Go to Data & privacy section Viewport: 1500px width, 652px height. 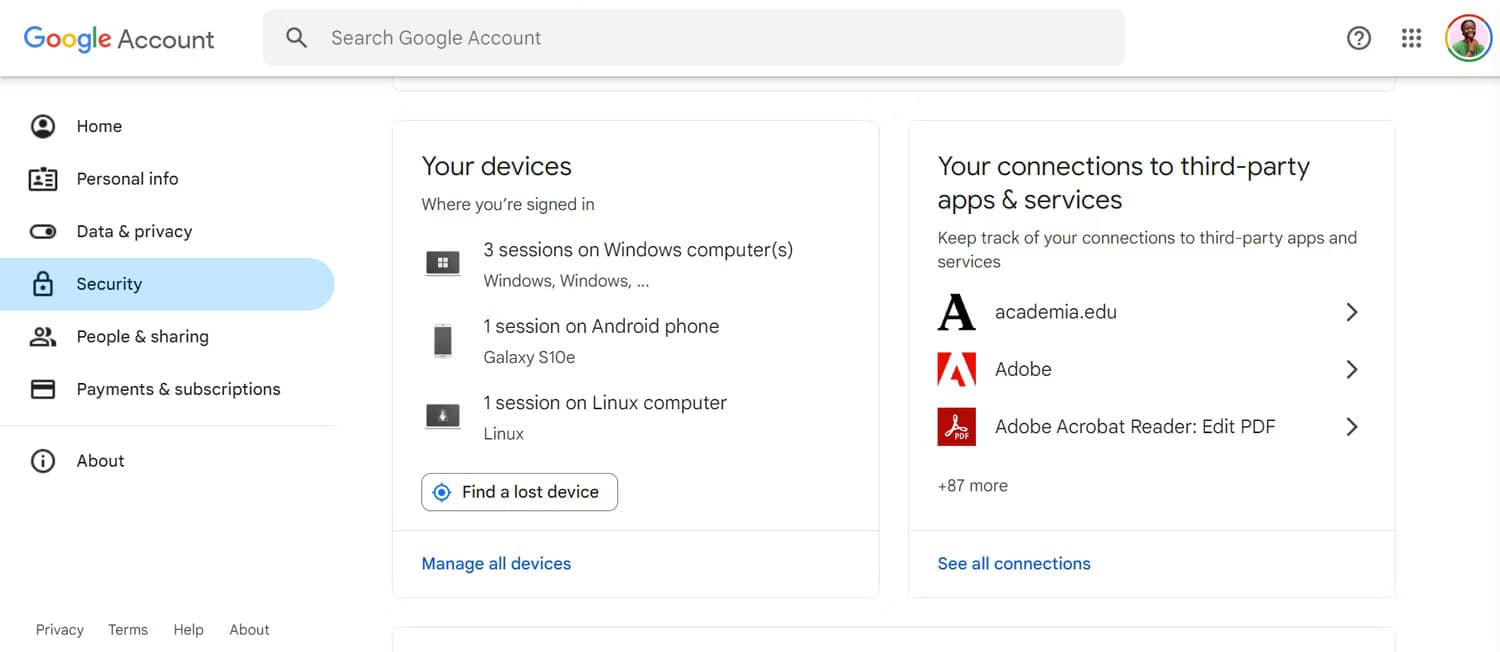coord(134,231)
